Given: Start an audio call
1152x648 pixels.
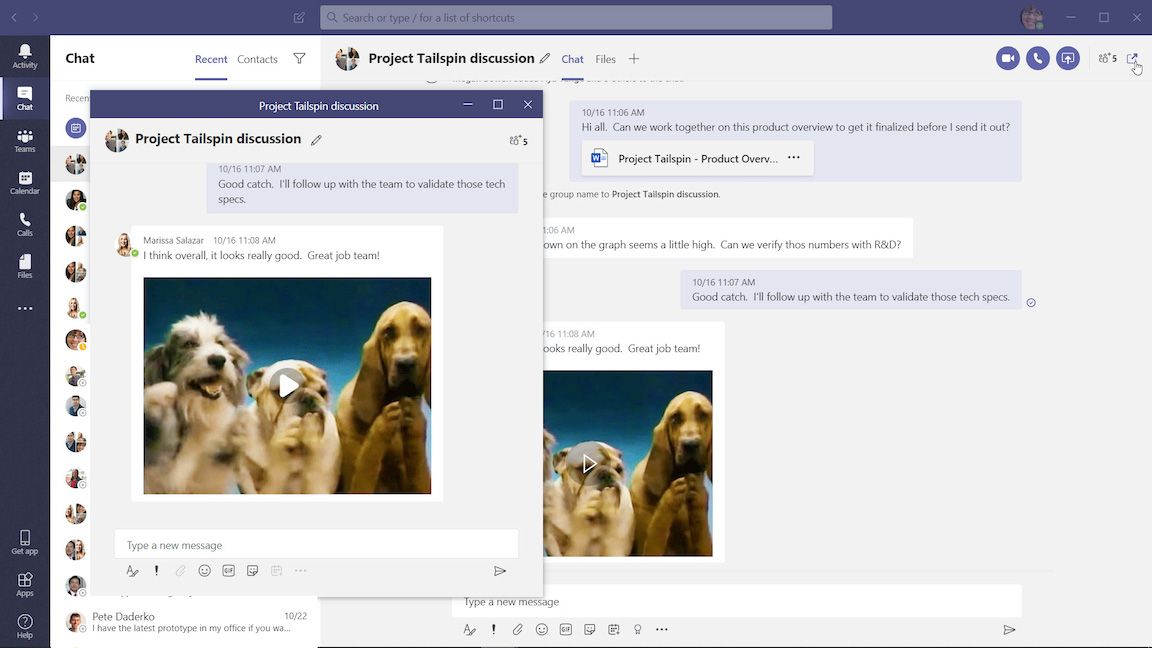Looking at the screenshot, I should (1037, 58).
